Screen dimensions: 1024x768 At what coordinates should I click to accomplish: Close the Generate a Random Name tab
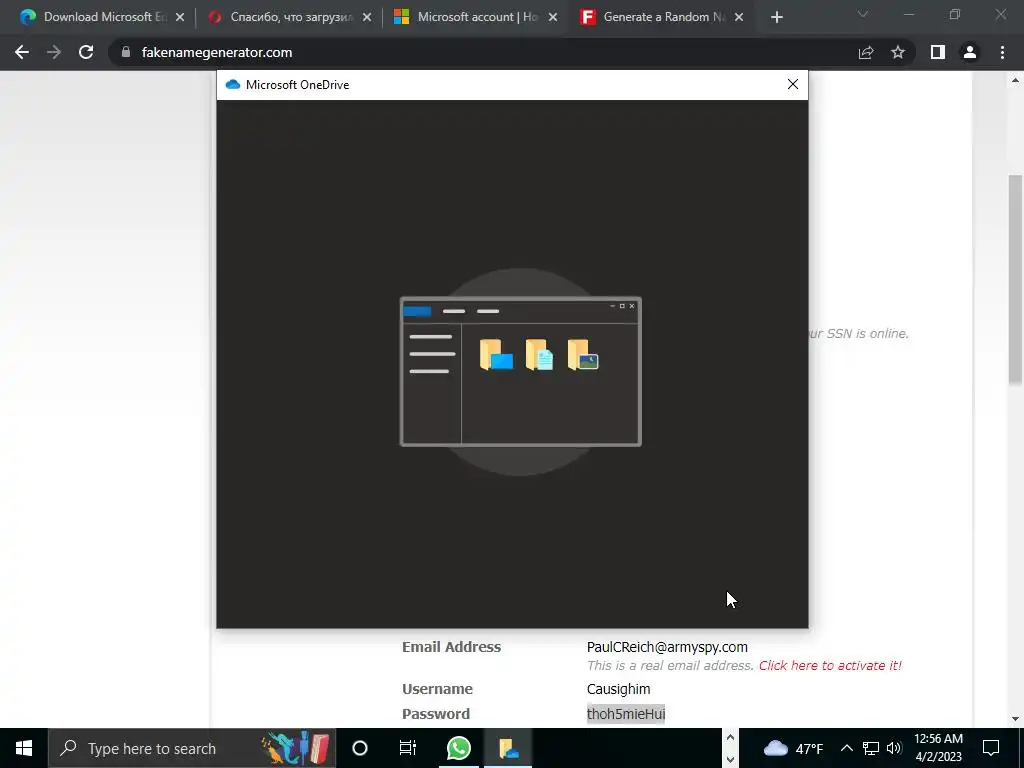coord(739,17)
